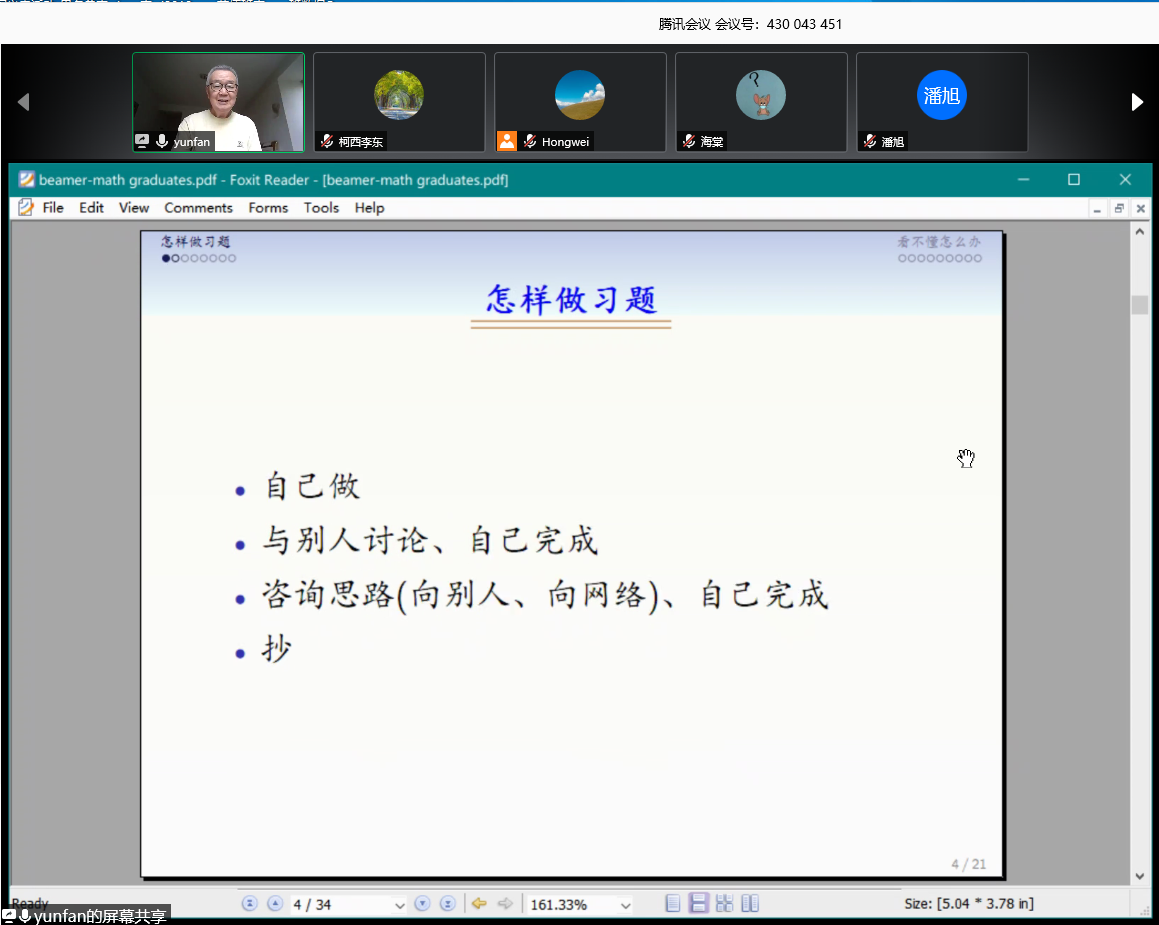Viewport: 1159px width, 925px height.
Task: Open the Forms menu
Action: click(x=268, y=208)
